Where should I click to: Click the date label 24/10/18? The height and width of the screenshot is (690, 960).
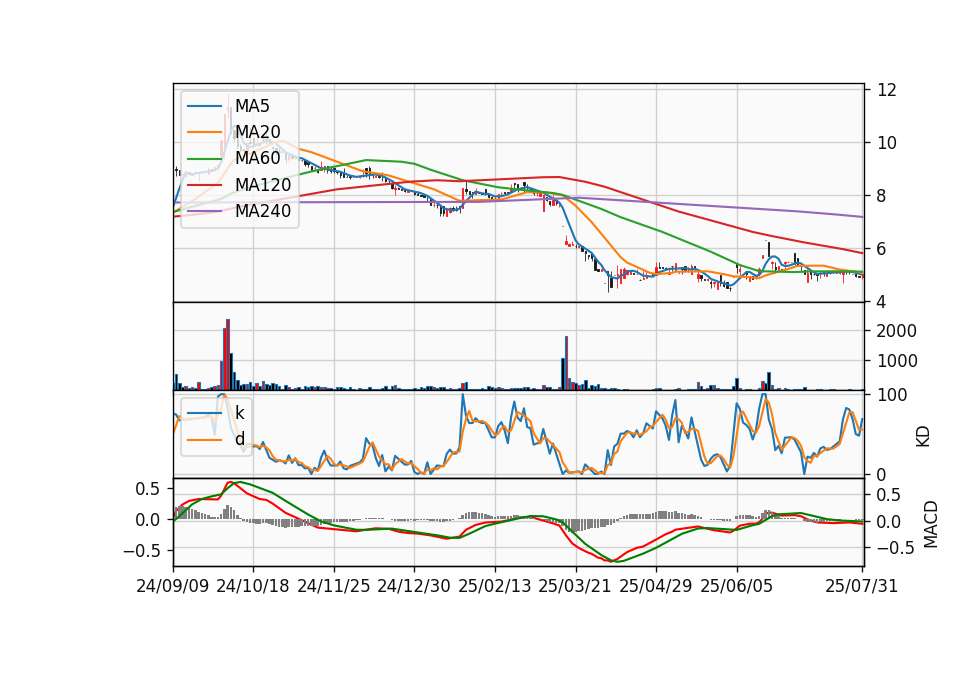click(253, 586)
